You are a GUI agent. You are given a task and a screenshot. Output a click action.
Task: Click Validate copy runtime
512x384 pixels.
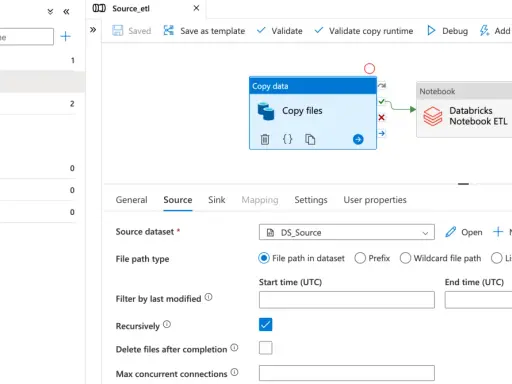coord(364,31)
